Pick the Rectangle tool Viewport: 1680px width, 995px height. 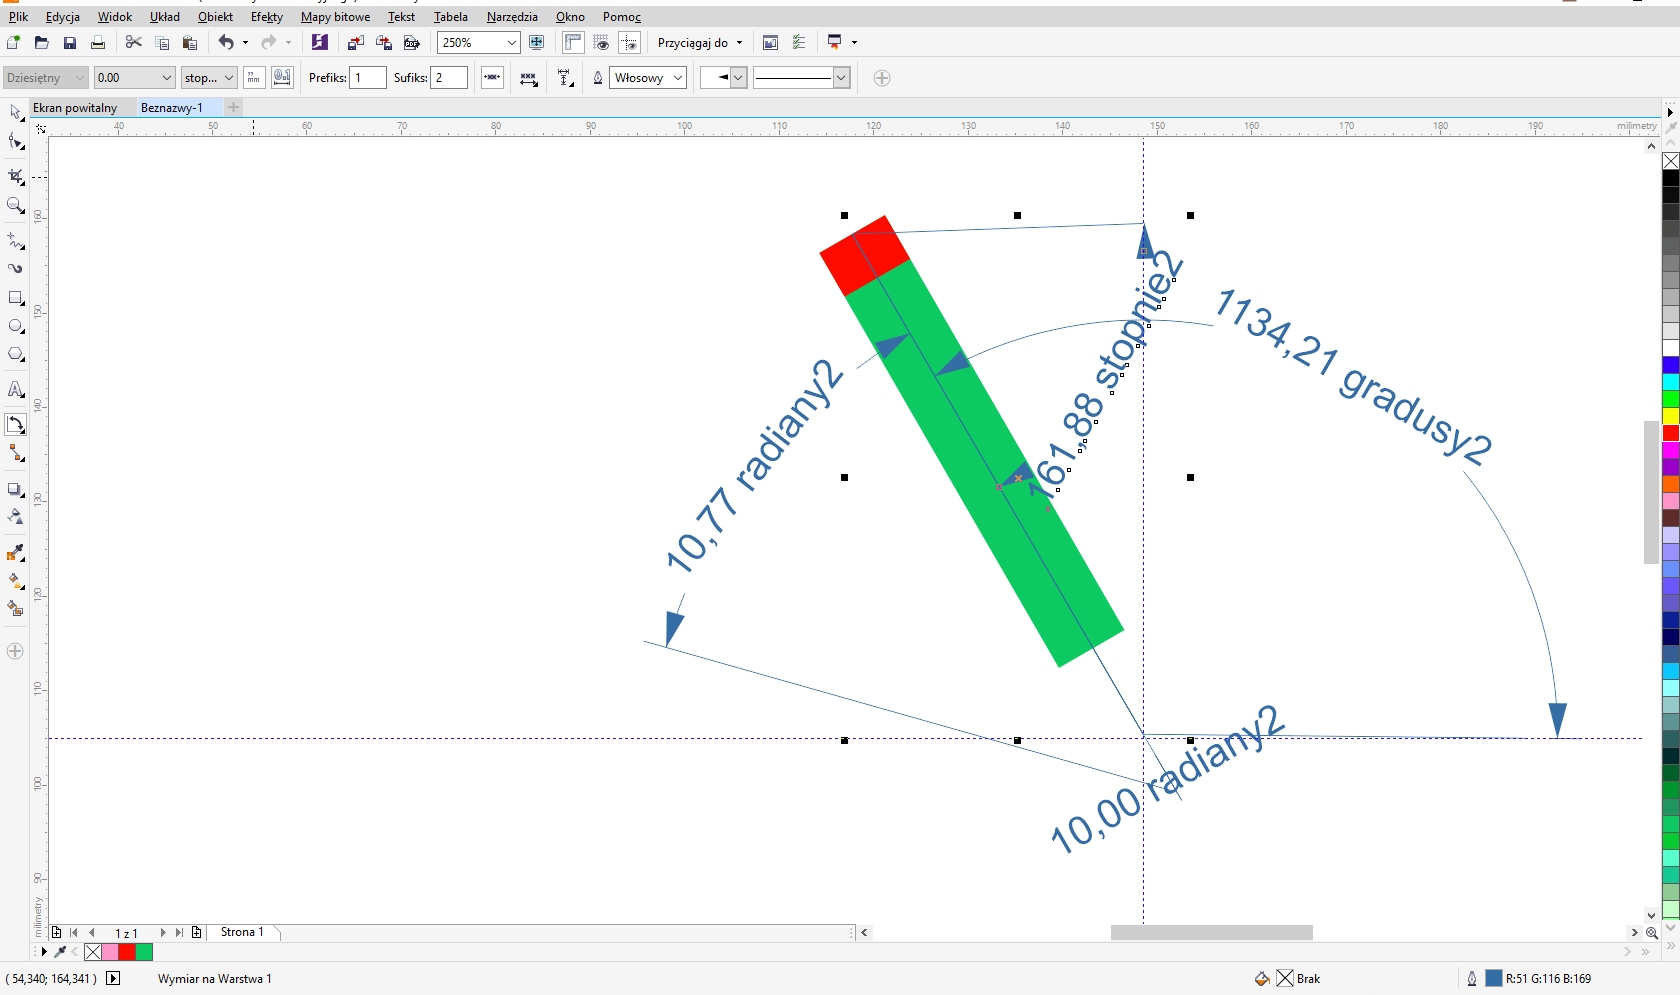16,298
